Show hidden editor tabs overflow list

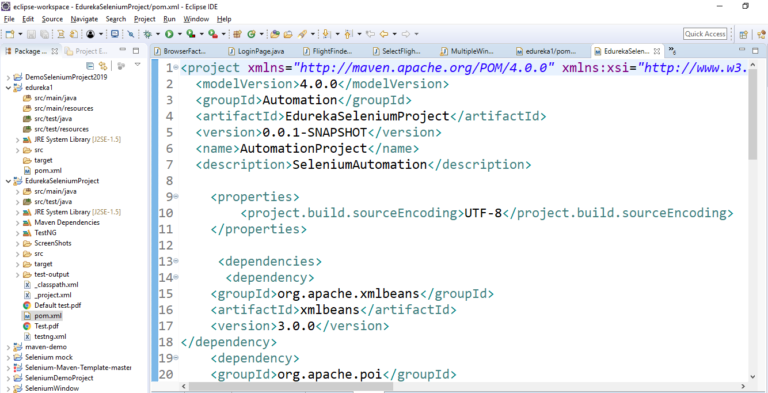[672, 50]
